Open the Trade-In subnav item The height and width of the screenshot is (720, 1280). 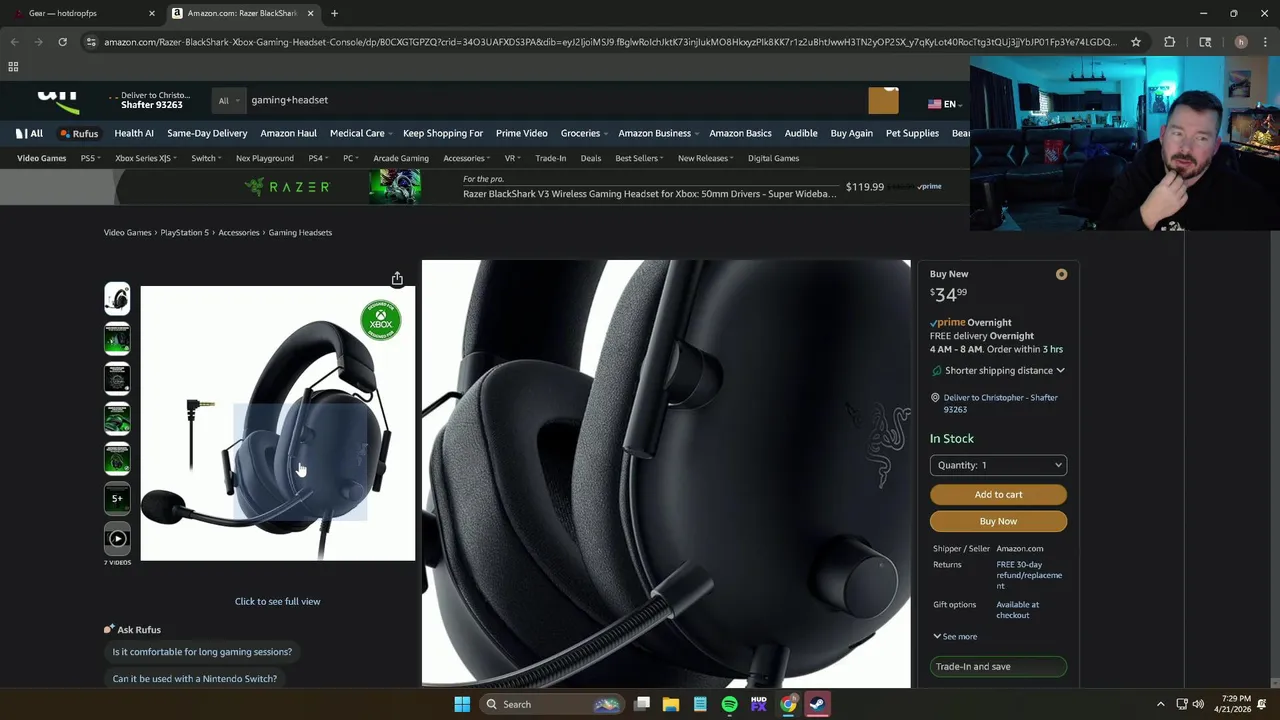point(550,158)
